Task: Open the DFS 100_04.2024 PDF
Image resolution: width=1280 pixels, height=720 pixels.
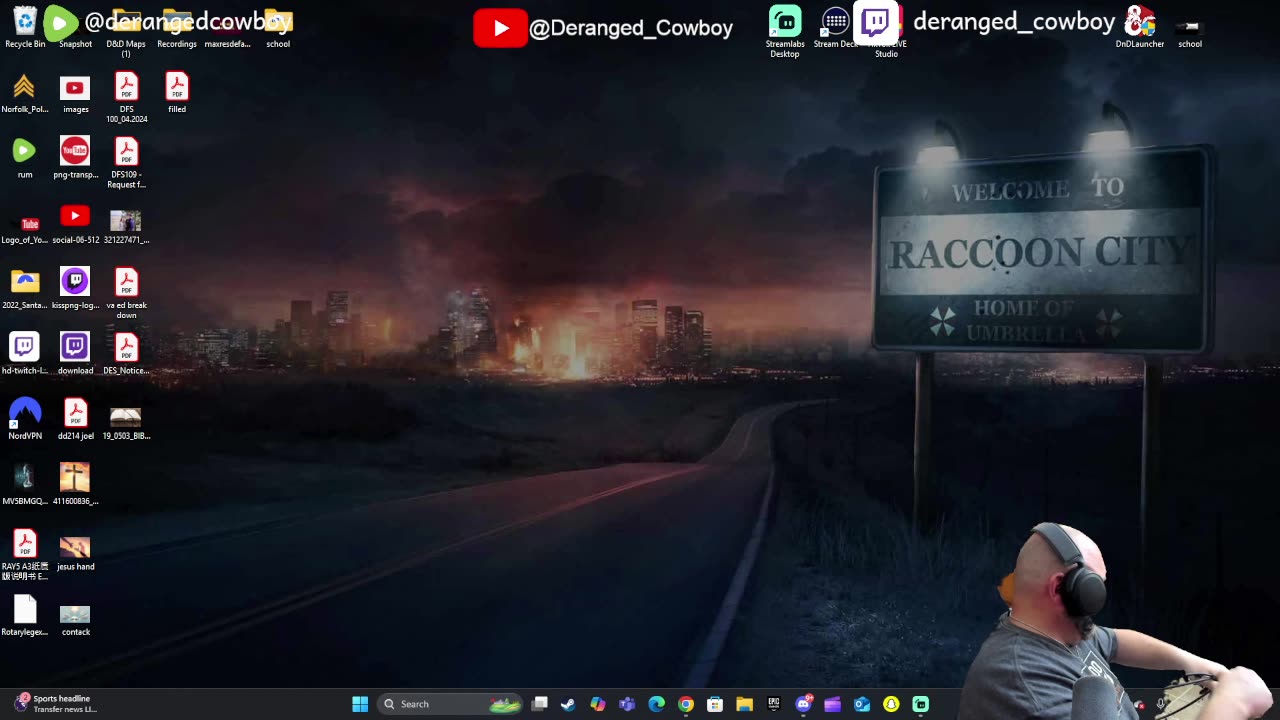Action: click(x=126, y=98)
